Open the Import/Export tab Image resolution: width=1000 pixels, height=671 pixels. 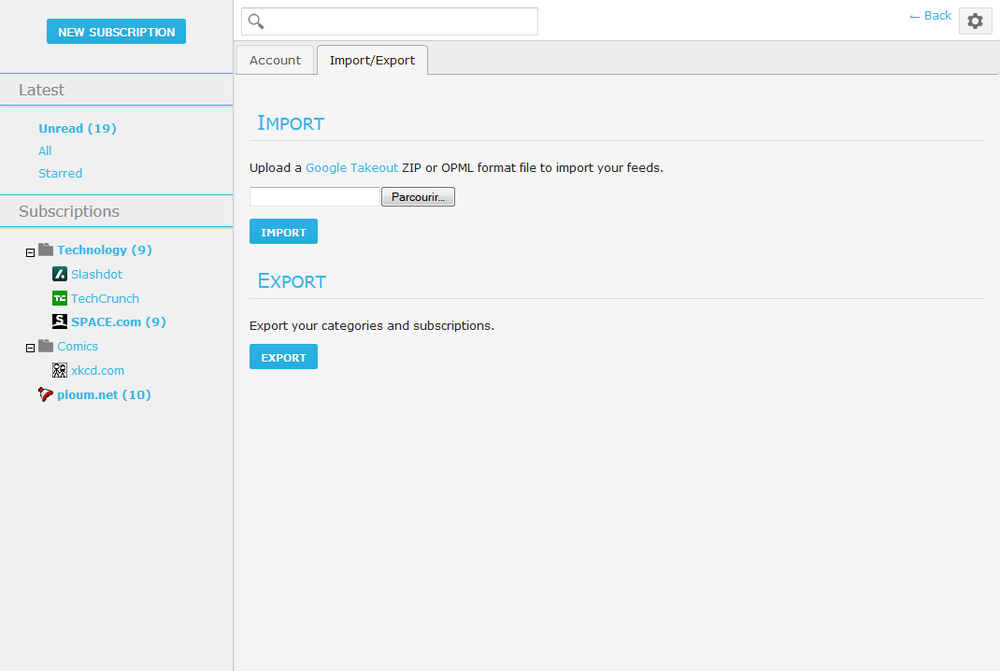[372, 60]
